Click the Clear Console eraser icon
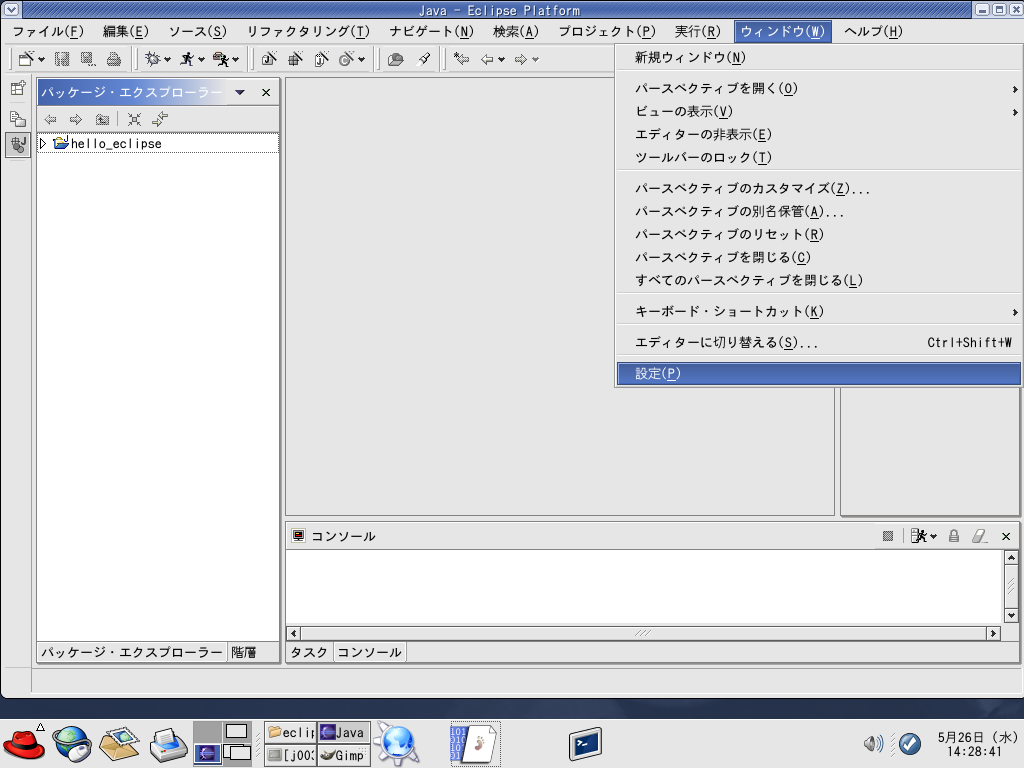The image size is (1024, 768). coord(979,536)
